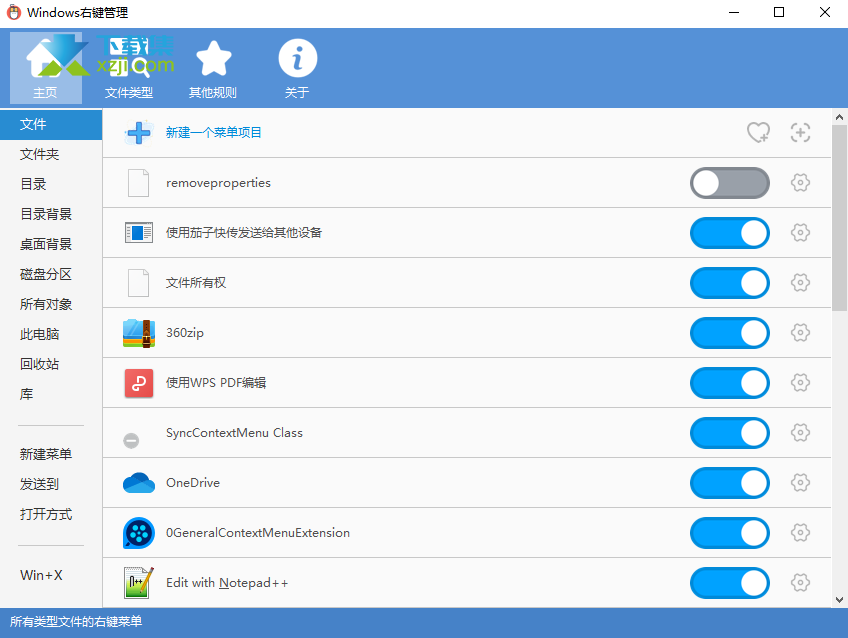Open settings gear for 360zip entry

(800, 333)
